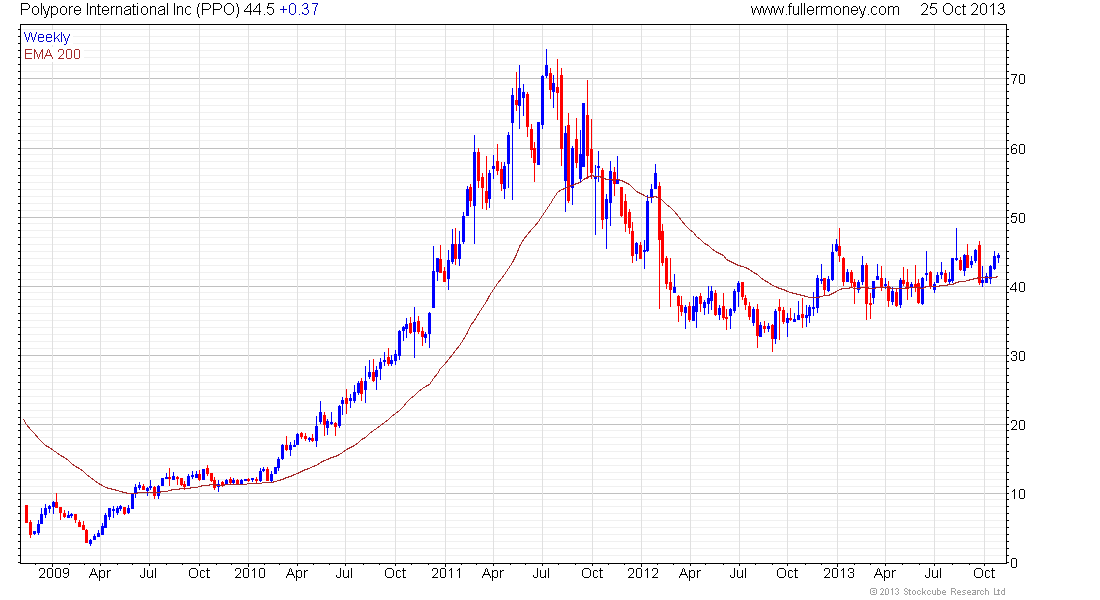Click the 50 price axis label

[x=1017, y=218]
